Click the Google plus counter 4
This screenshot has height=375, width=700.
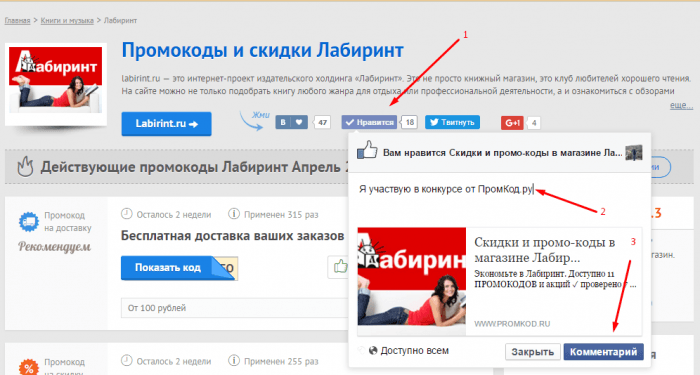tap(534, 123)
